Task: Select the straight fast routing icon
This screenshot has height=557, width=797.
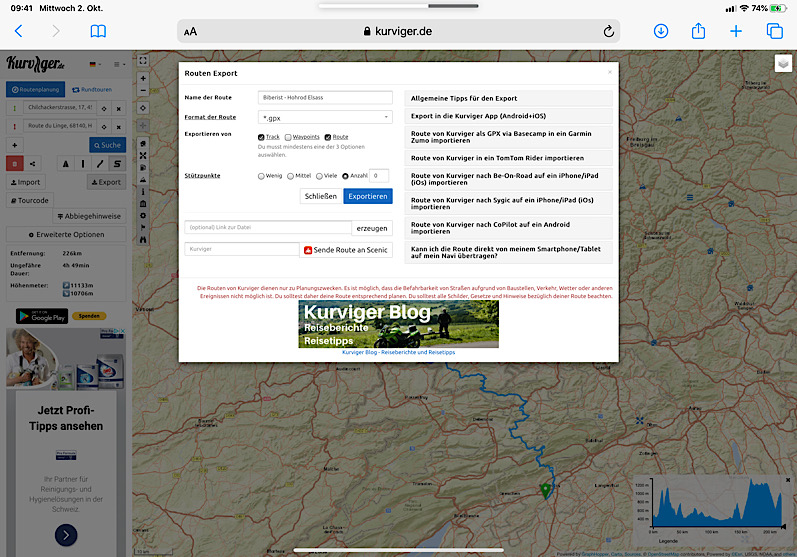Action: click(x=83, y=164)
